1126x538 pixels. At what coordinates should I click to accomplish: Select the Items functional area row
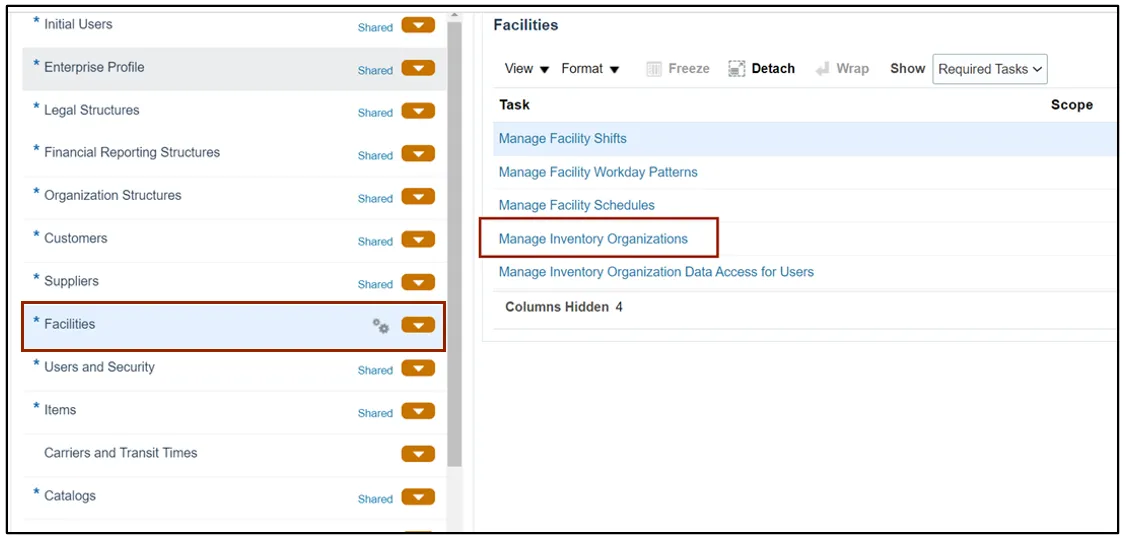pyautogui.click(x=234, y=411)
